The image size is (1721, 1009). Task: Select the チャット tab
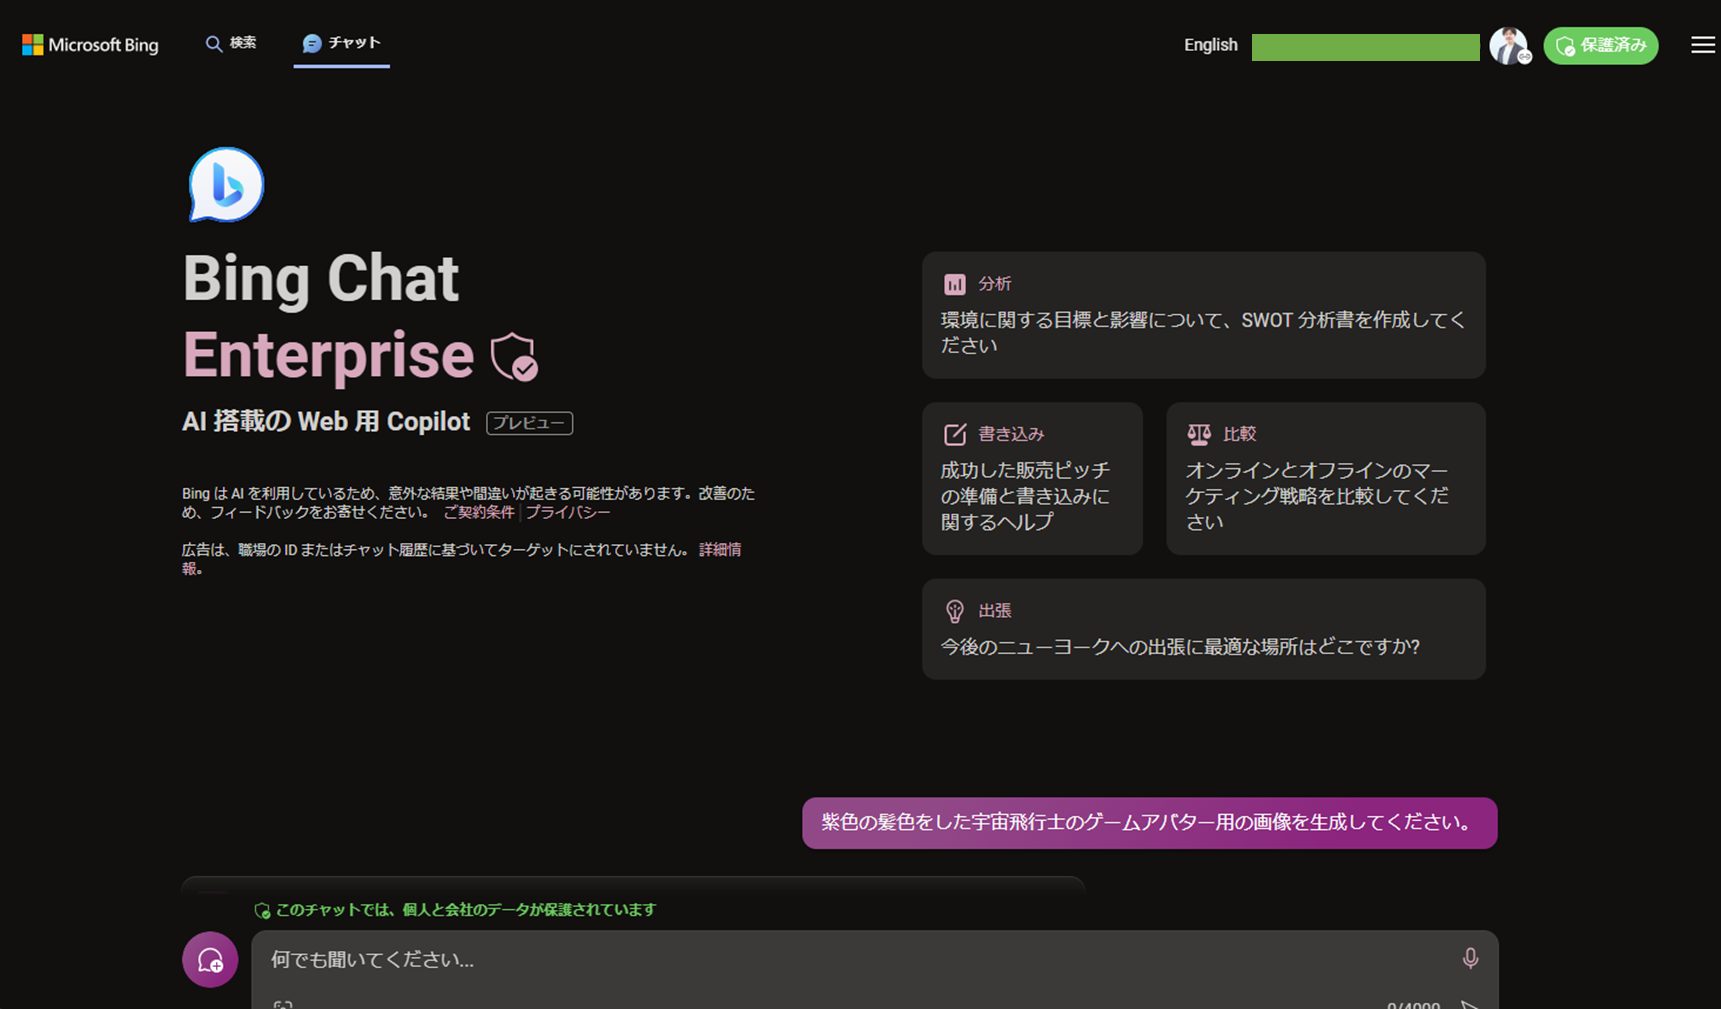click(342, 43)
